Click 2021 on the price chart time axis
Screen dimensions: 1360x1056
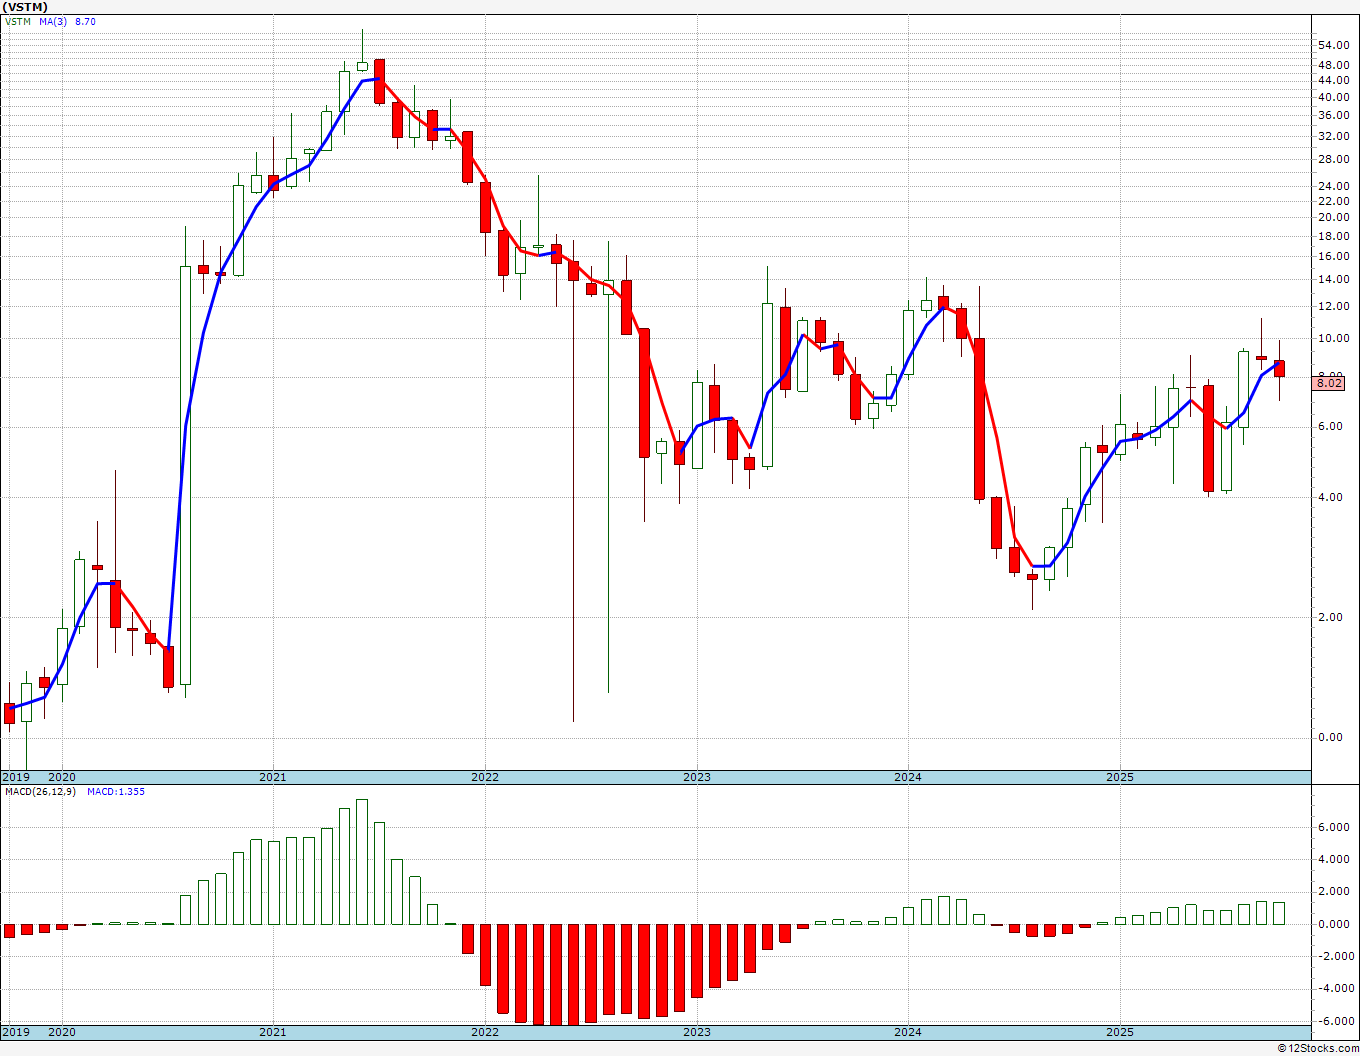tap(273, 777)
